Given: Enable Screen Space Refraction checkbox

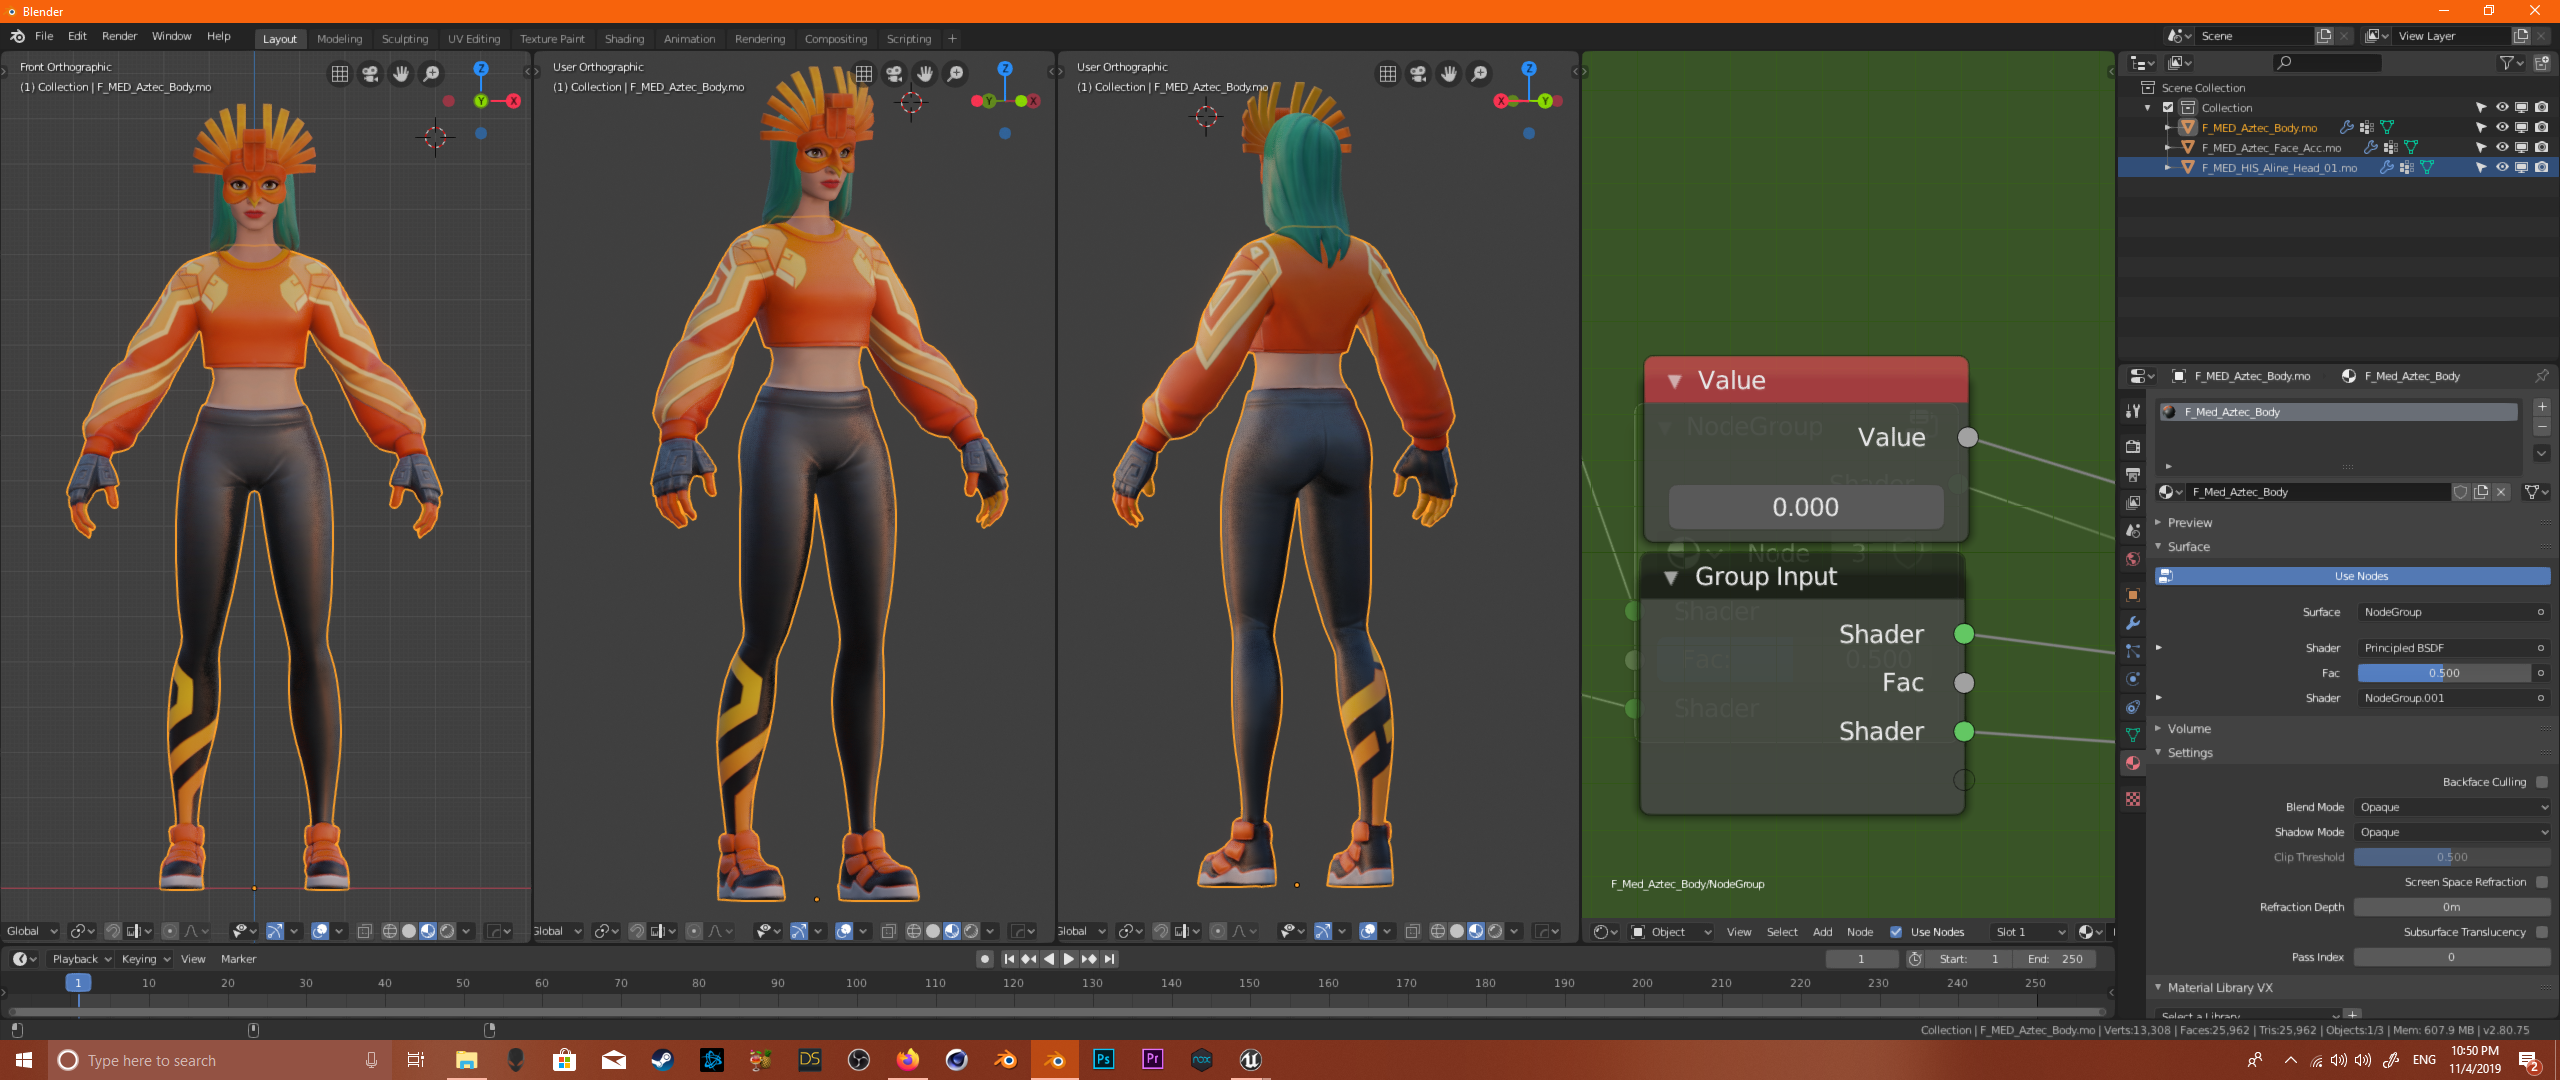Looking at the screenshot, I should 2541,882.
